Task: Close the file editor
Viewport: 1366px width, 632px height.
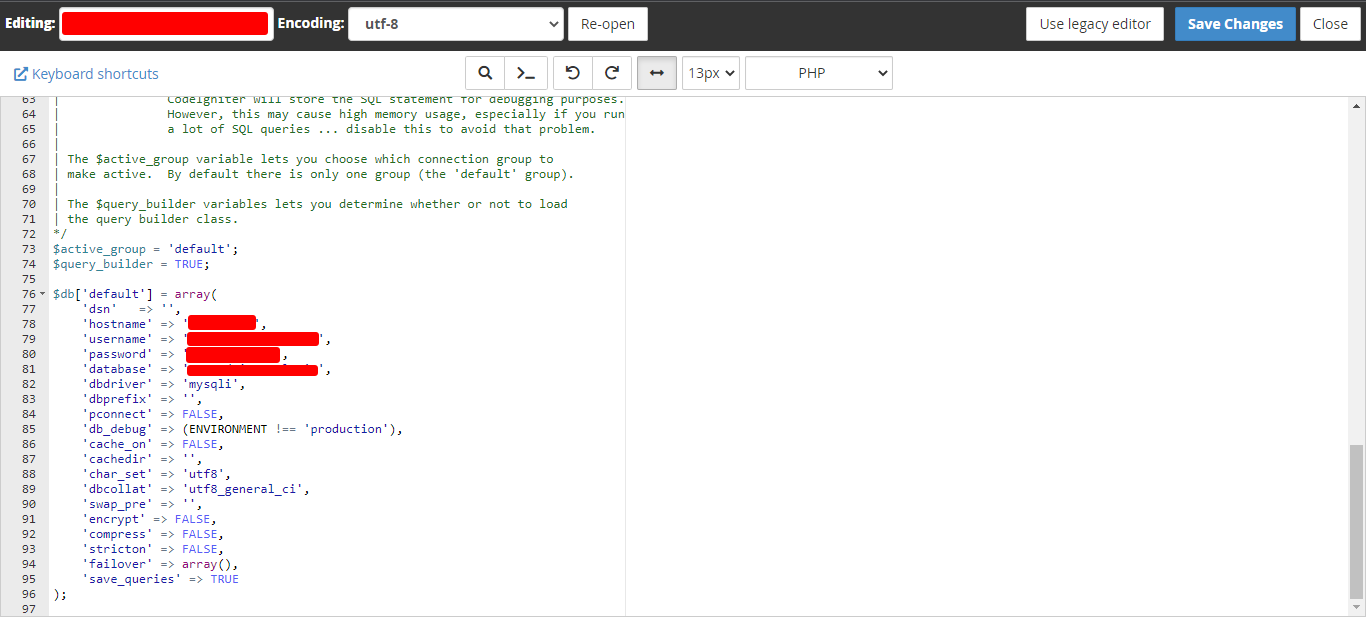Action: pos(1329,24)
